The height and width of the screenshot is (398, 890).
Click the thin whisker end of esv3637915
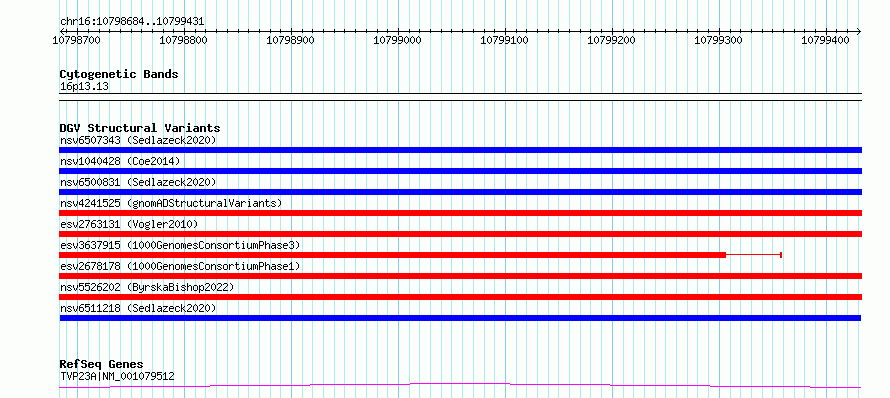click(781, 255)
